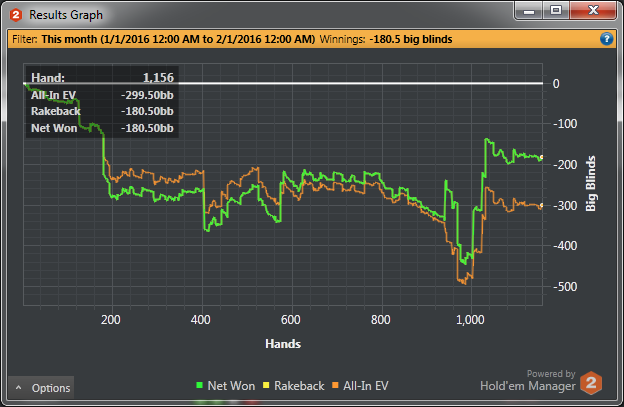Open the blue help question mark icon
Image resolution: width=624 pixels, height=407 pixels.
click(x=606, y=39)
